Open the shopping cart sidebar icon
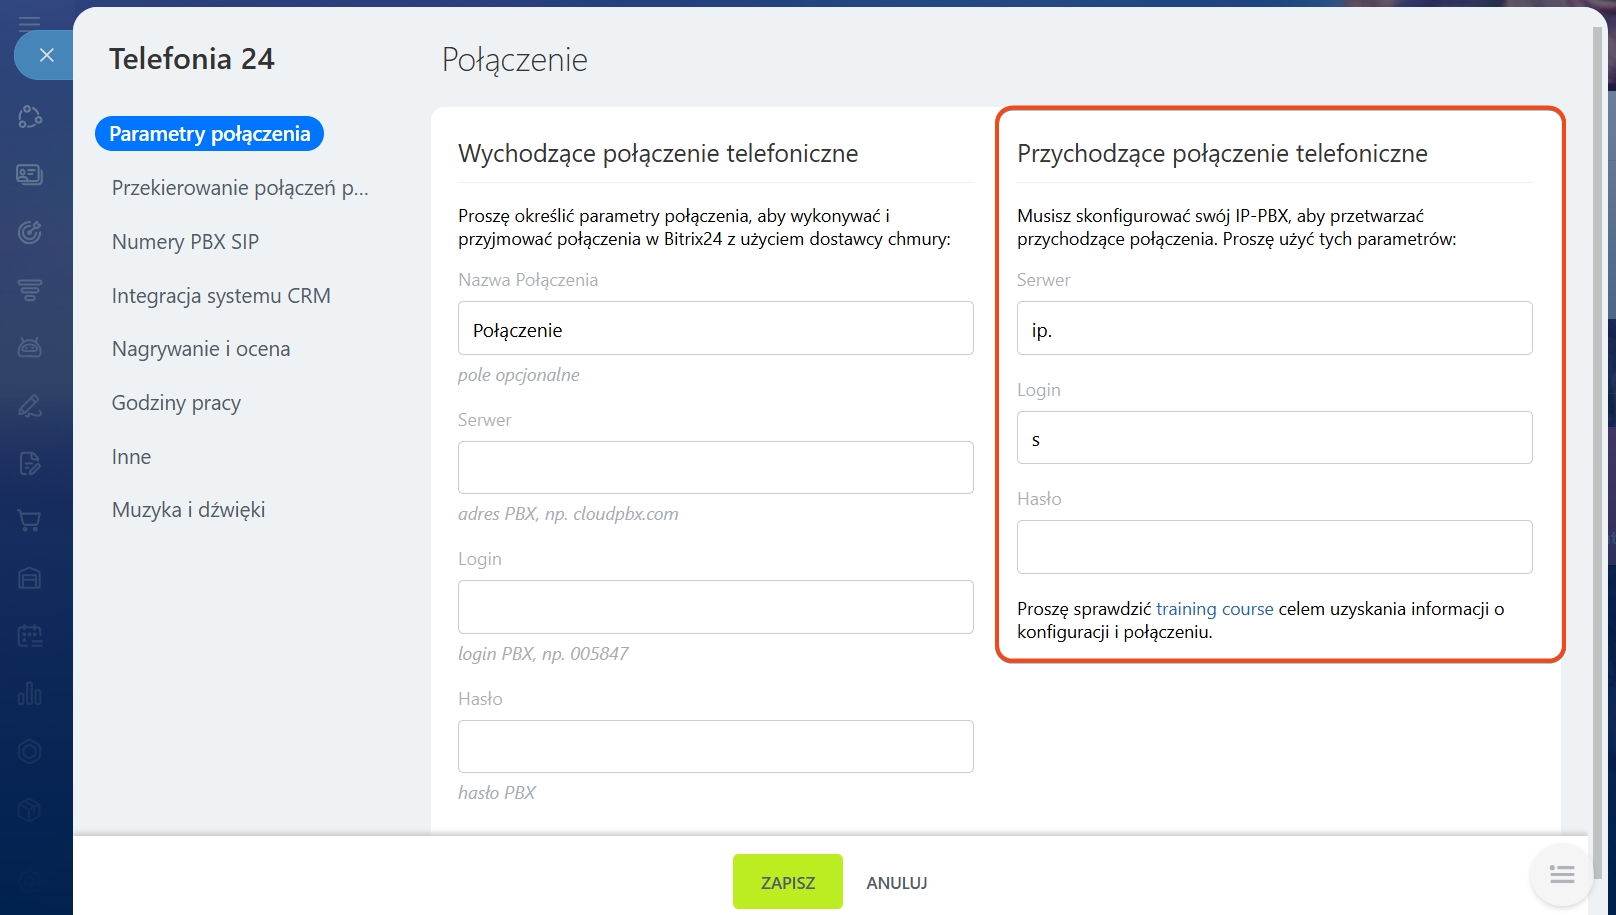Image resolution: width=1616 pixels, height=915 pixels. tap(30, 521)
